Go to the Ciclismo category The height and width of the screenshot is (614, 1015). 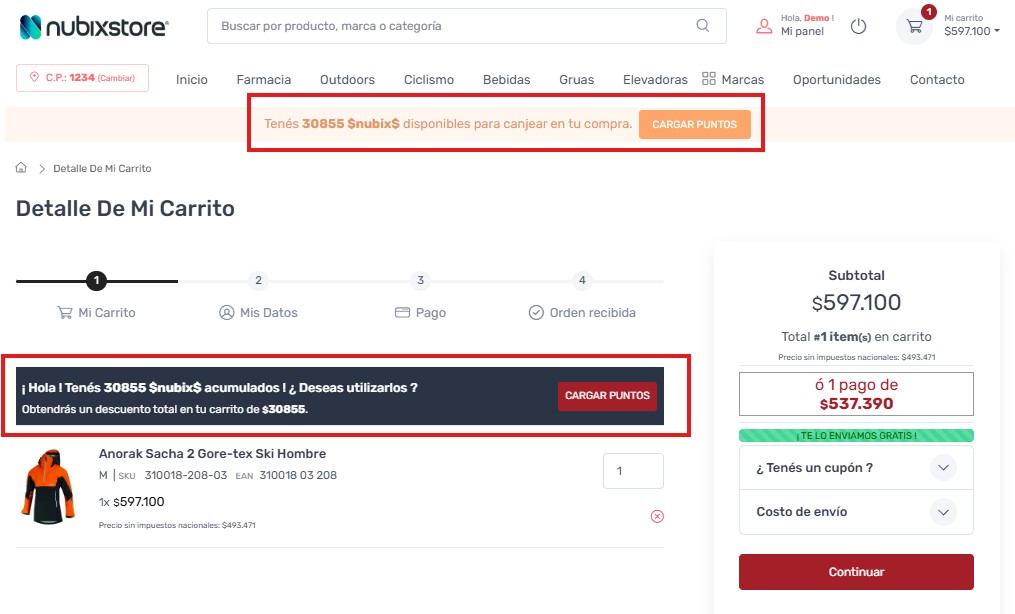[x=429, y=80]
